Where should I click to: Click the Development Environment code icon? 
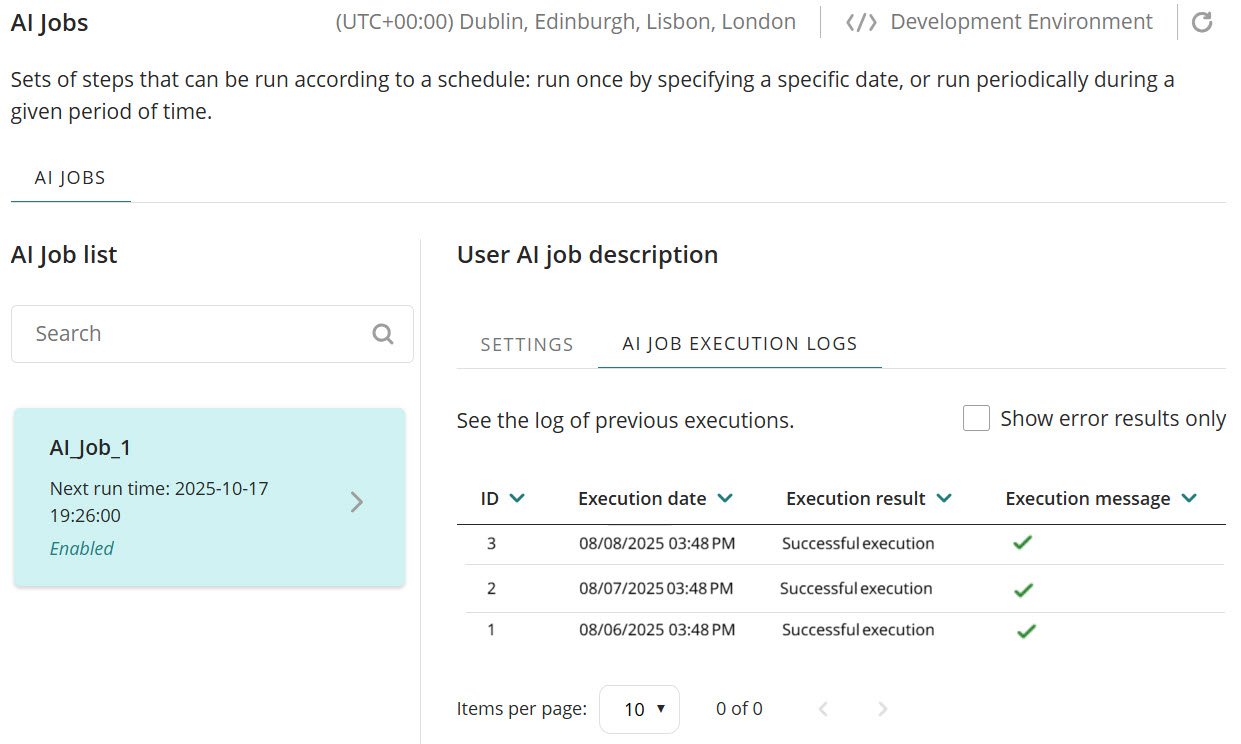(x=862, y=22)
